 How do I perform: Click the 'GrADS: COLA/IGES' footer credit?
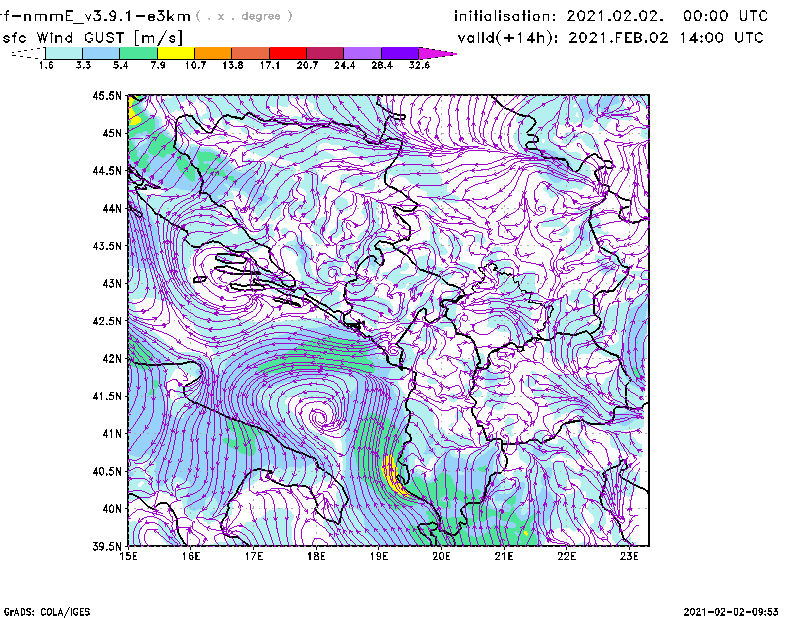[x=47, y=612]
